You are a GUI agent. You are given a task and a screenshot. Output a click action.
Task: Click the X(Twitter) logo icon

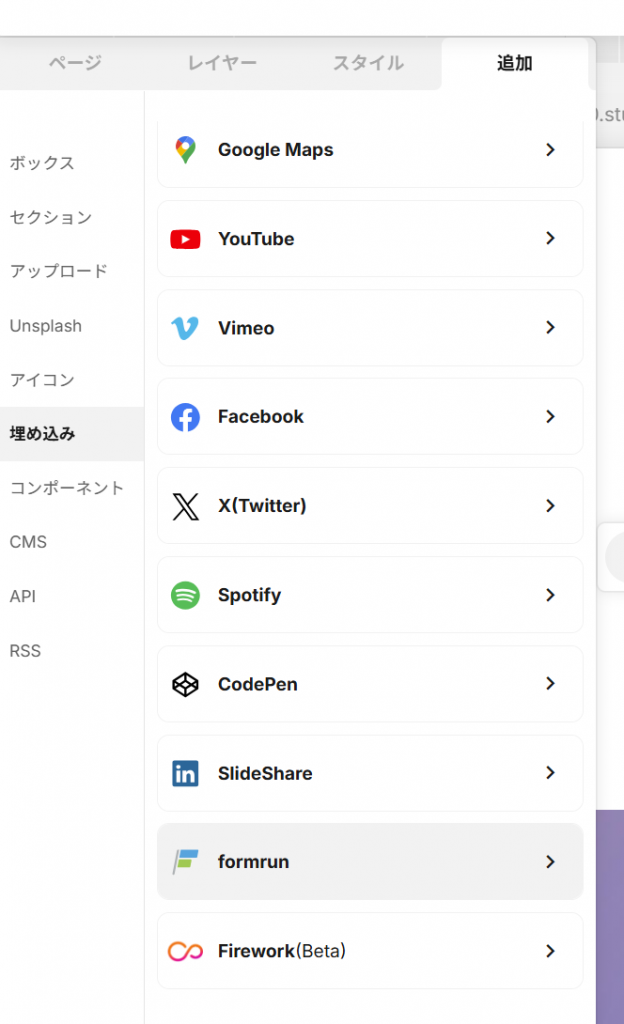pos(187,506)
